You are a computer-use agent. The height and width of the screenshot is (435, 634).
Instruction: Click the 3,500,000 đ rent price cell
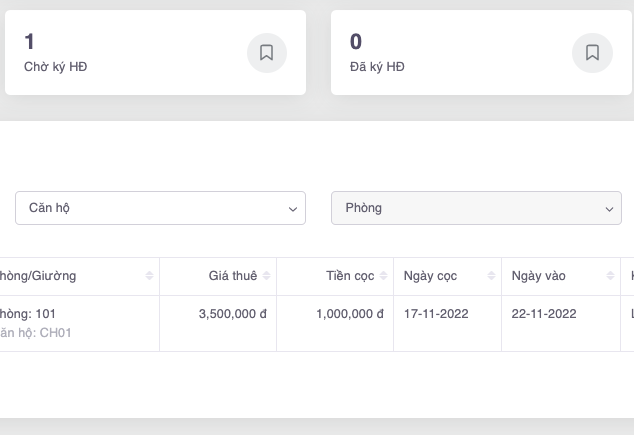232,314
